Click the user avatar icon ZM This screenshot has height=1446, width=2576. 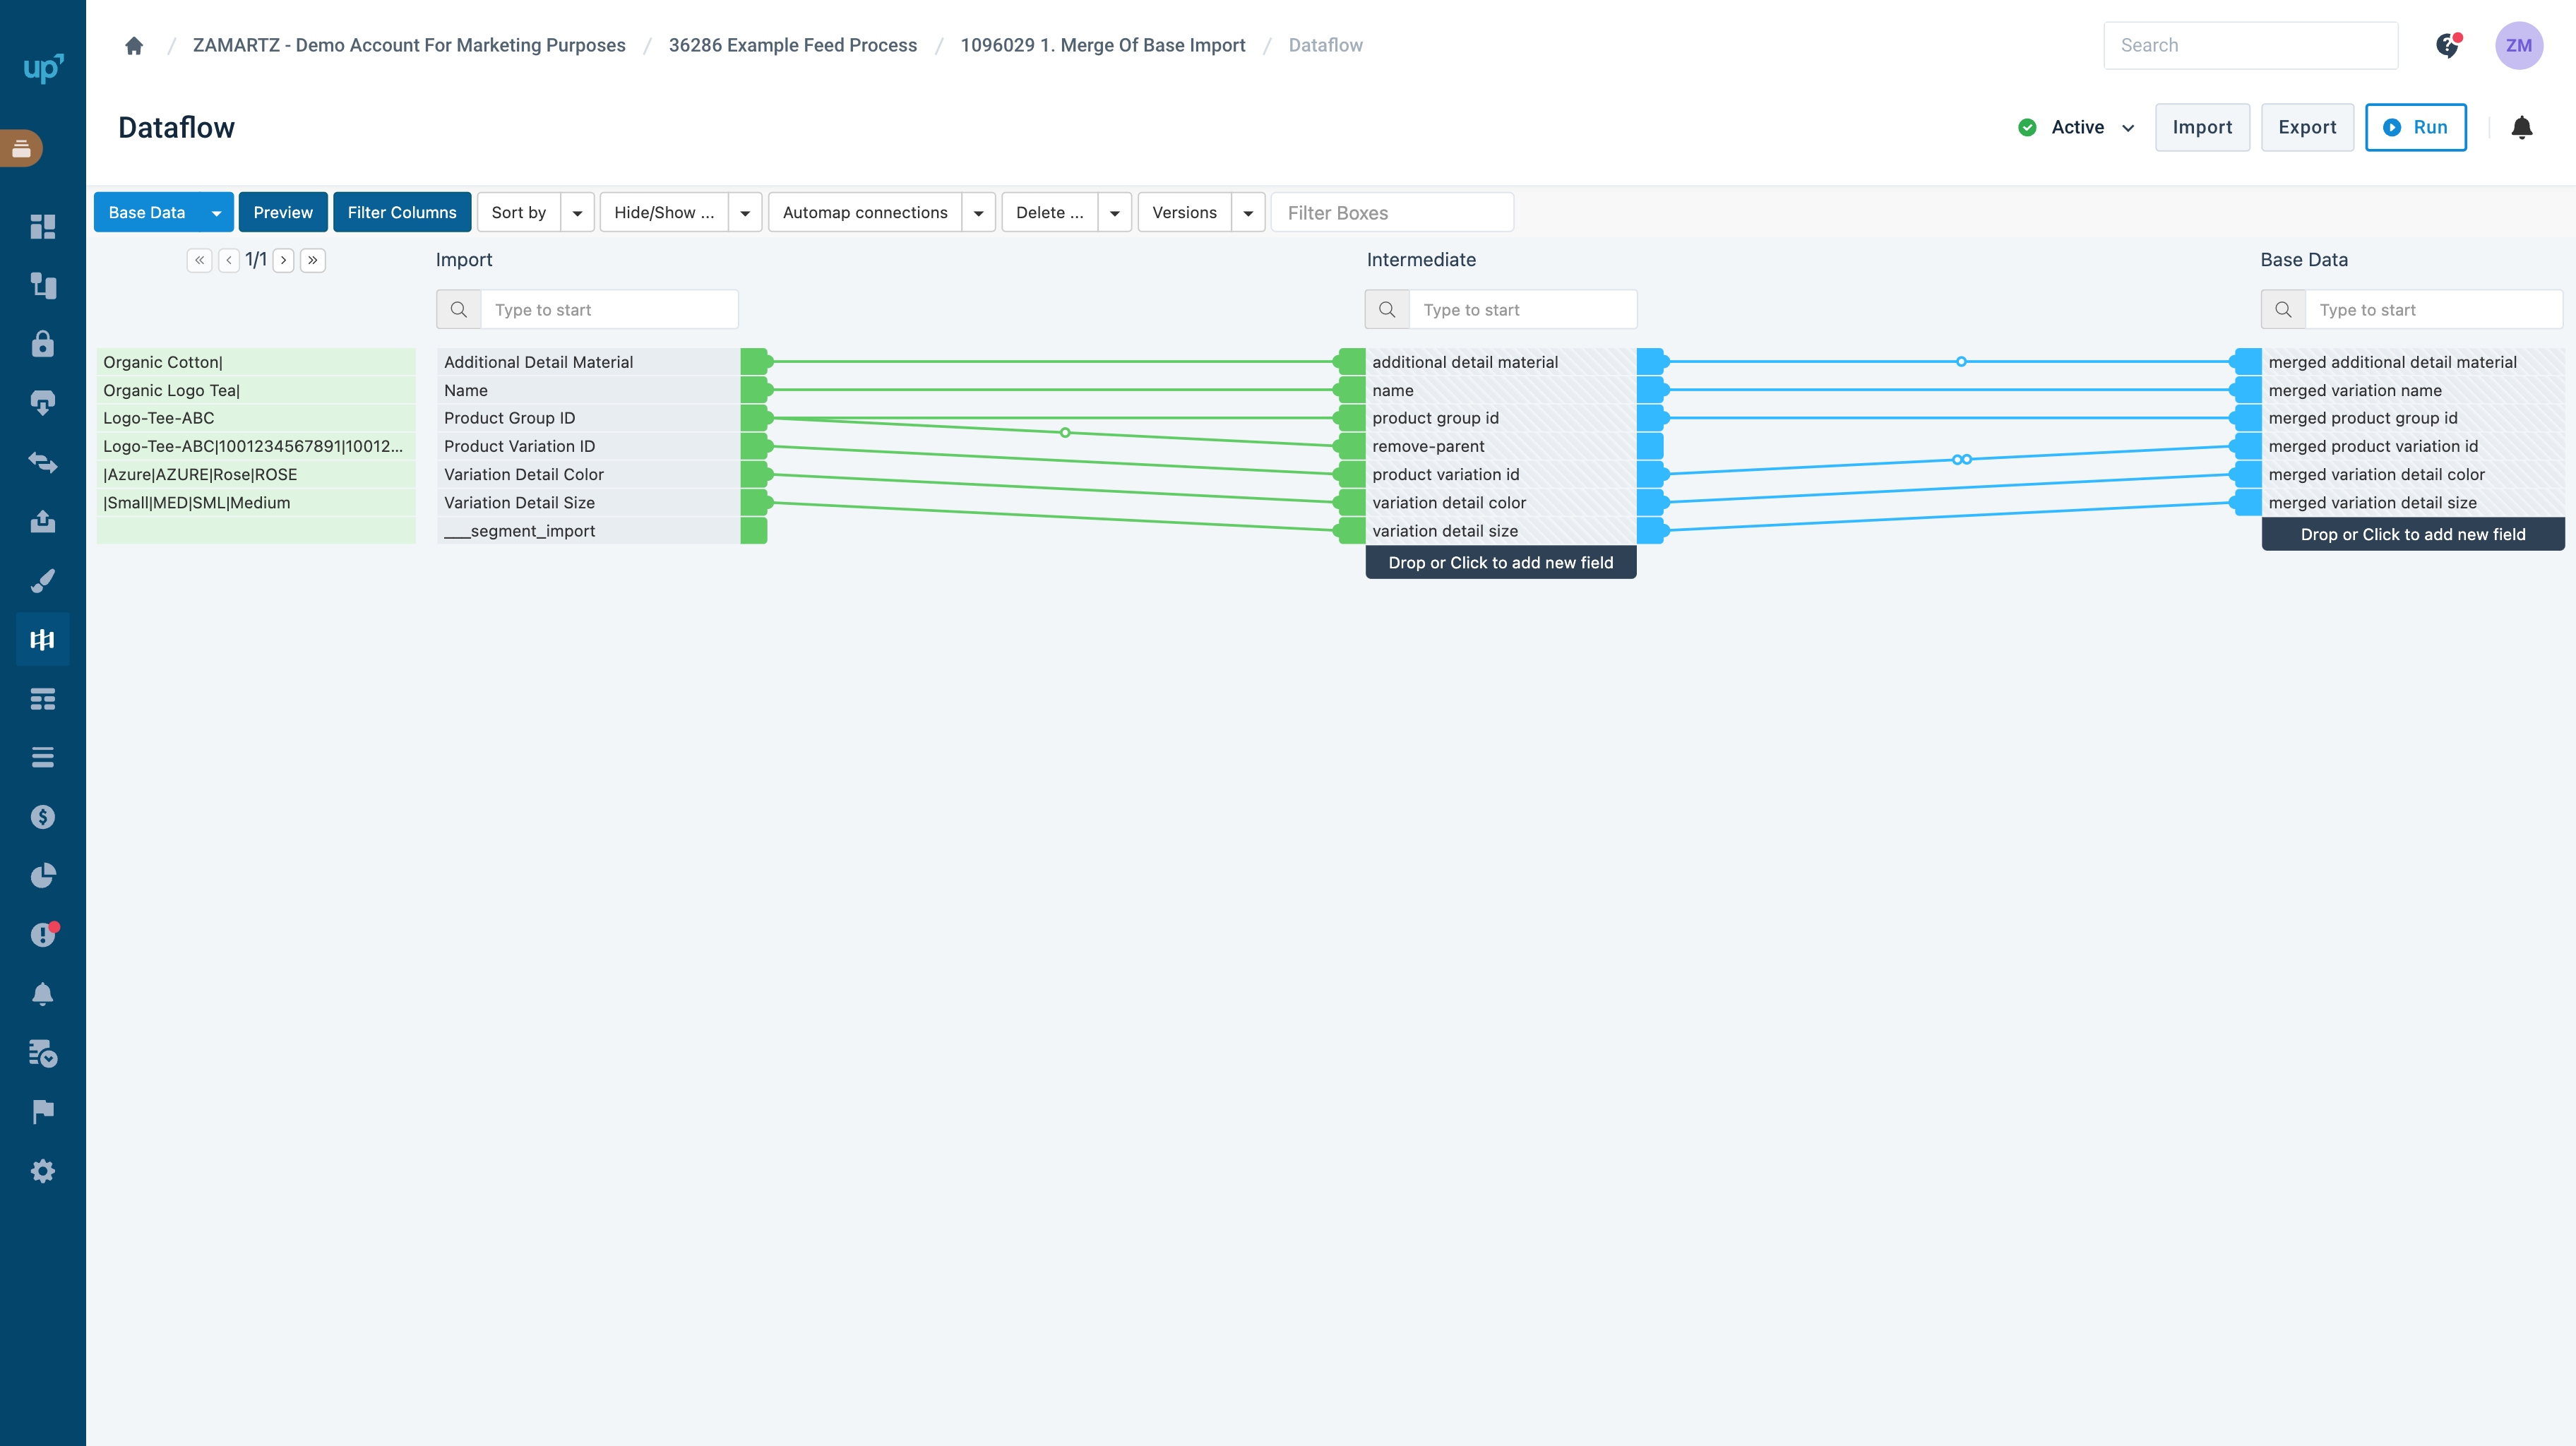2520,44
